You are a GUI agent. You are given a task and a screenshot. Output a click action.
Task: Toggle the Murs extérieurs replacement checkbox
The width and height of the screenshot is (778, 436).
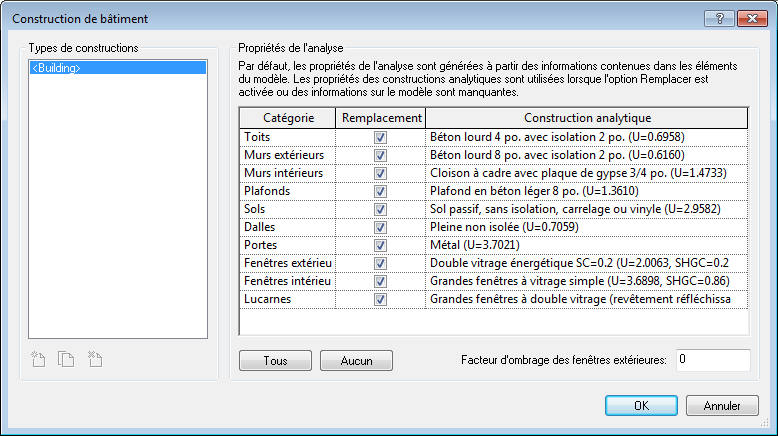point(380,155)
